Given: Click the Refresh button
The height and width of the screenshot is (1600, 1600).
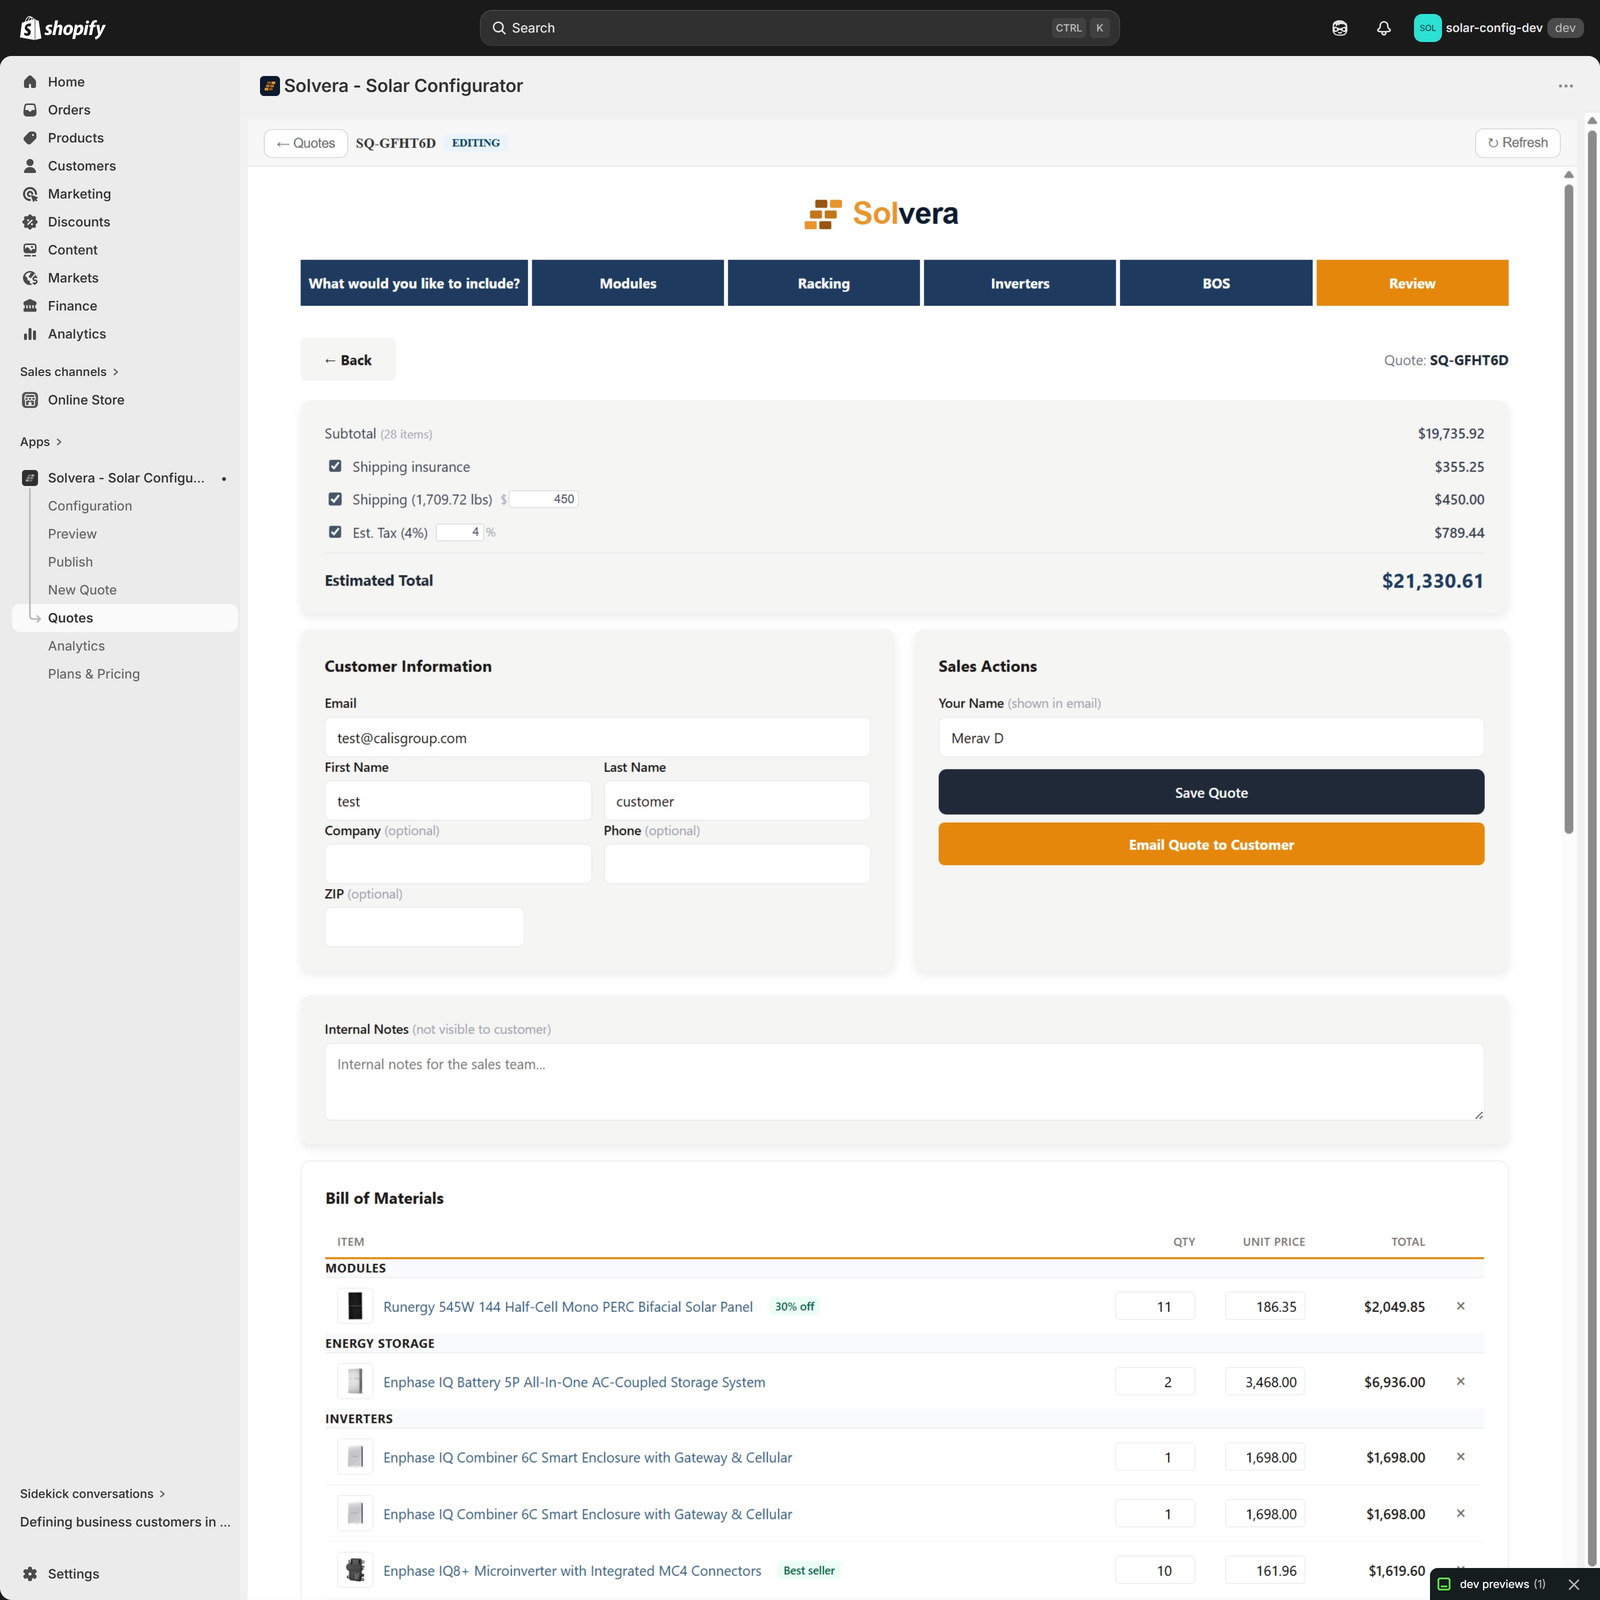Looking at the screenshot, I should pyautogui.click(x=1518, y=143).
